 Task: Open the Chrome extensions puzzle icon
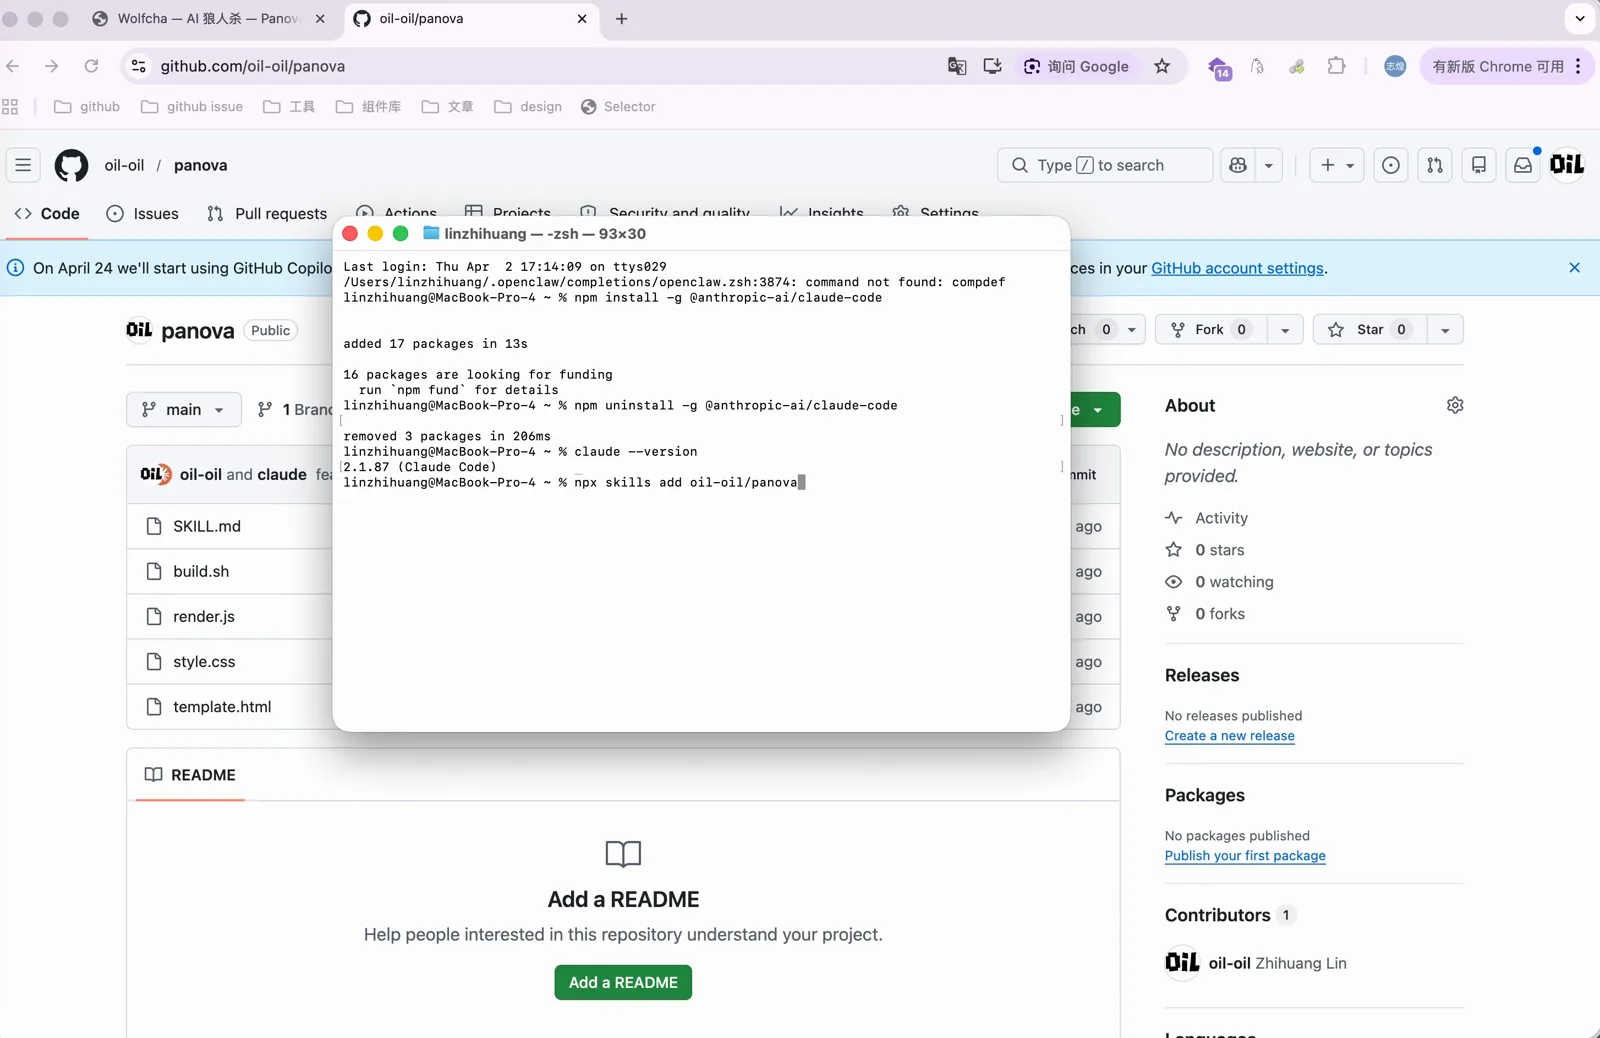click(1336, 66)
